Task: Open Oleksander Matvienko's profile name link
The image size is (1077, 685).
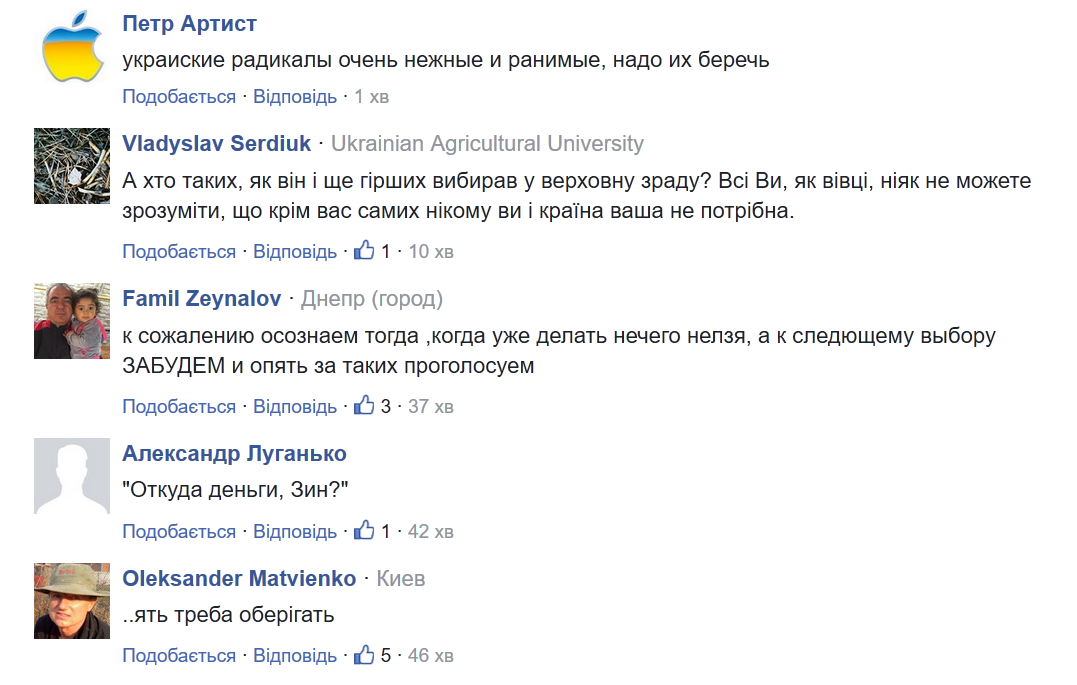Action: pyautogui.click(x=239, y=578)
